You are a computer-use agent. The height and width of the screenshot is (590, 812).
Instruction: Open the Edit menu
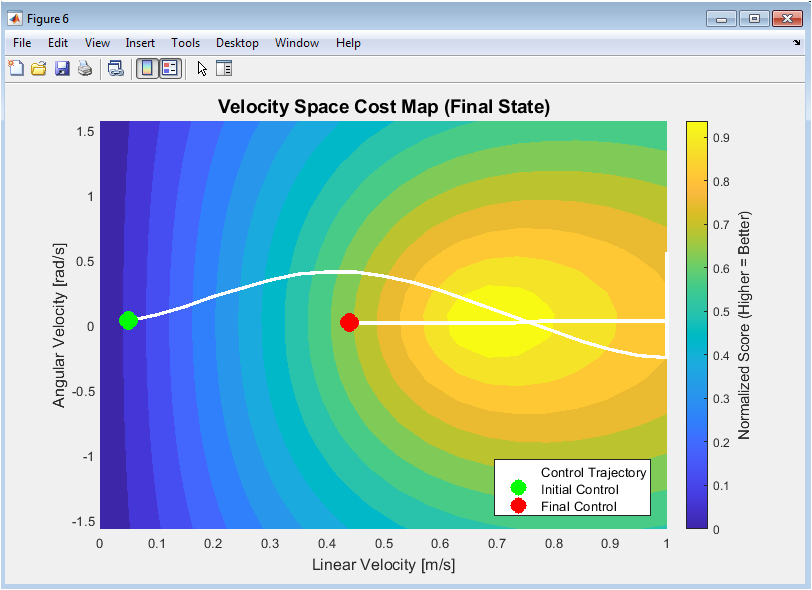(x=58, y=43)
